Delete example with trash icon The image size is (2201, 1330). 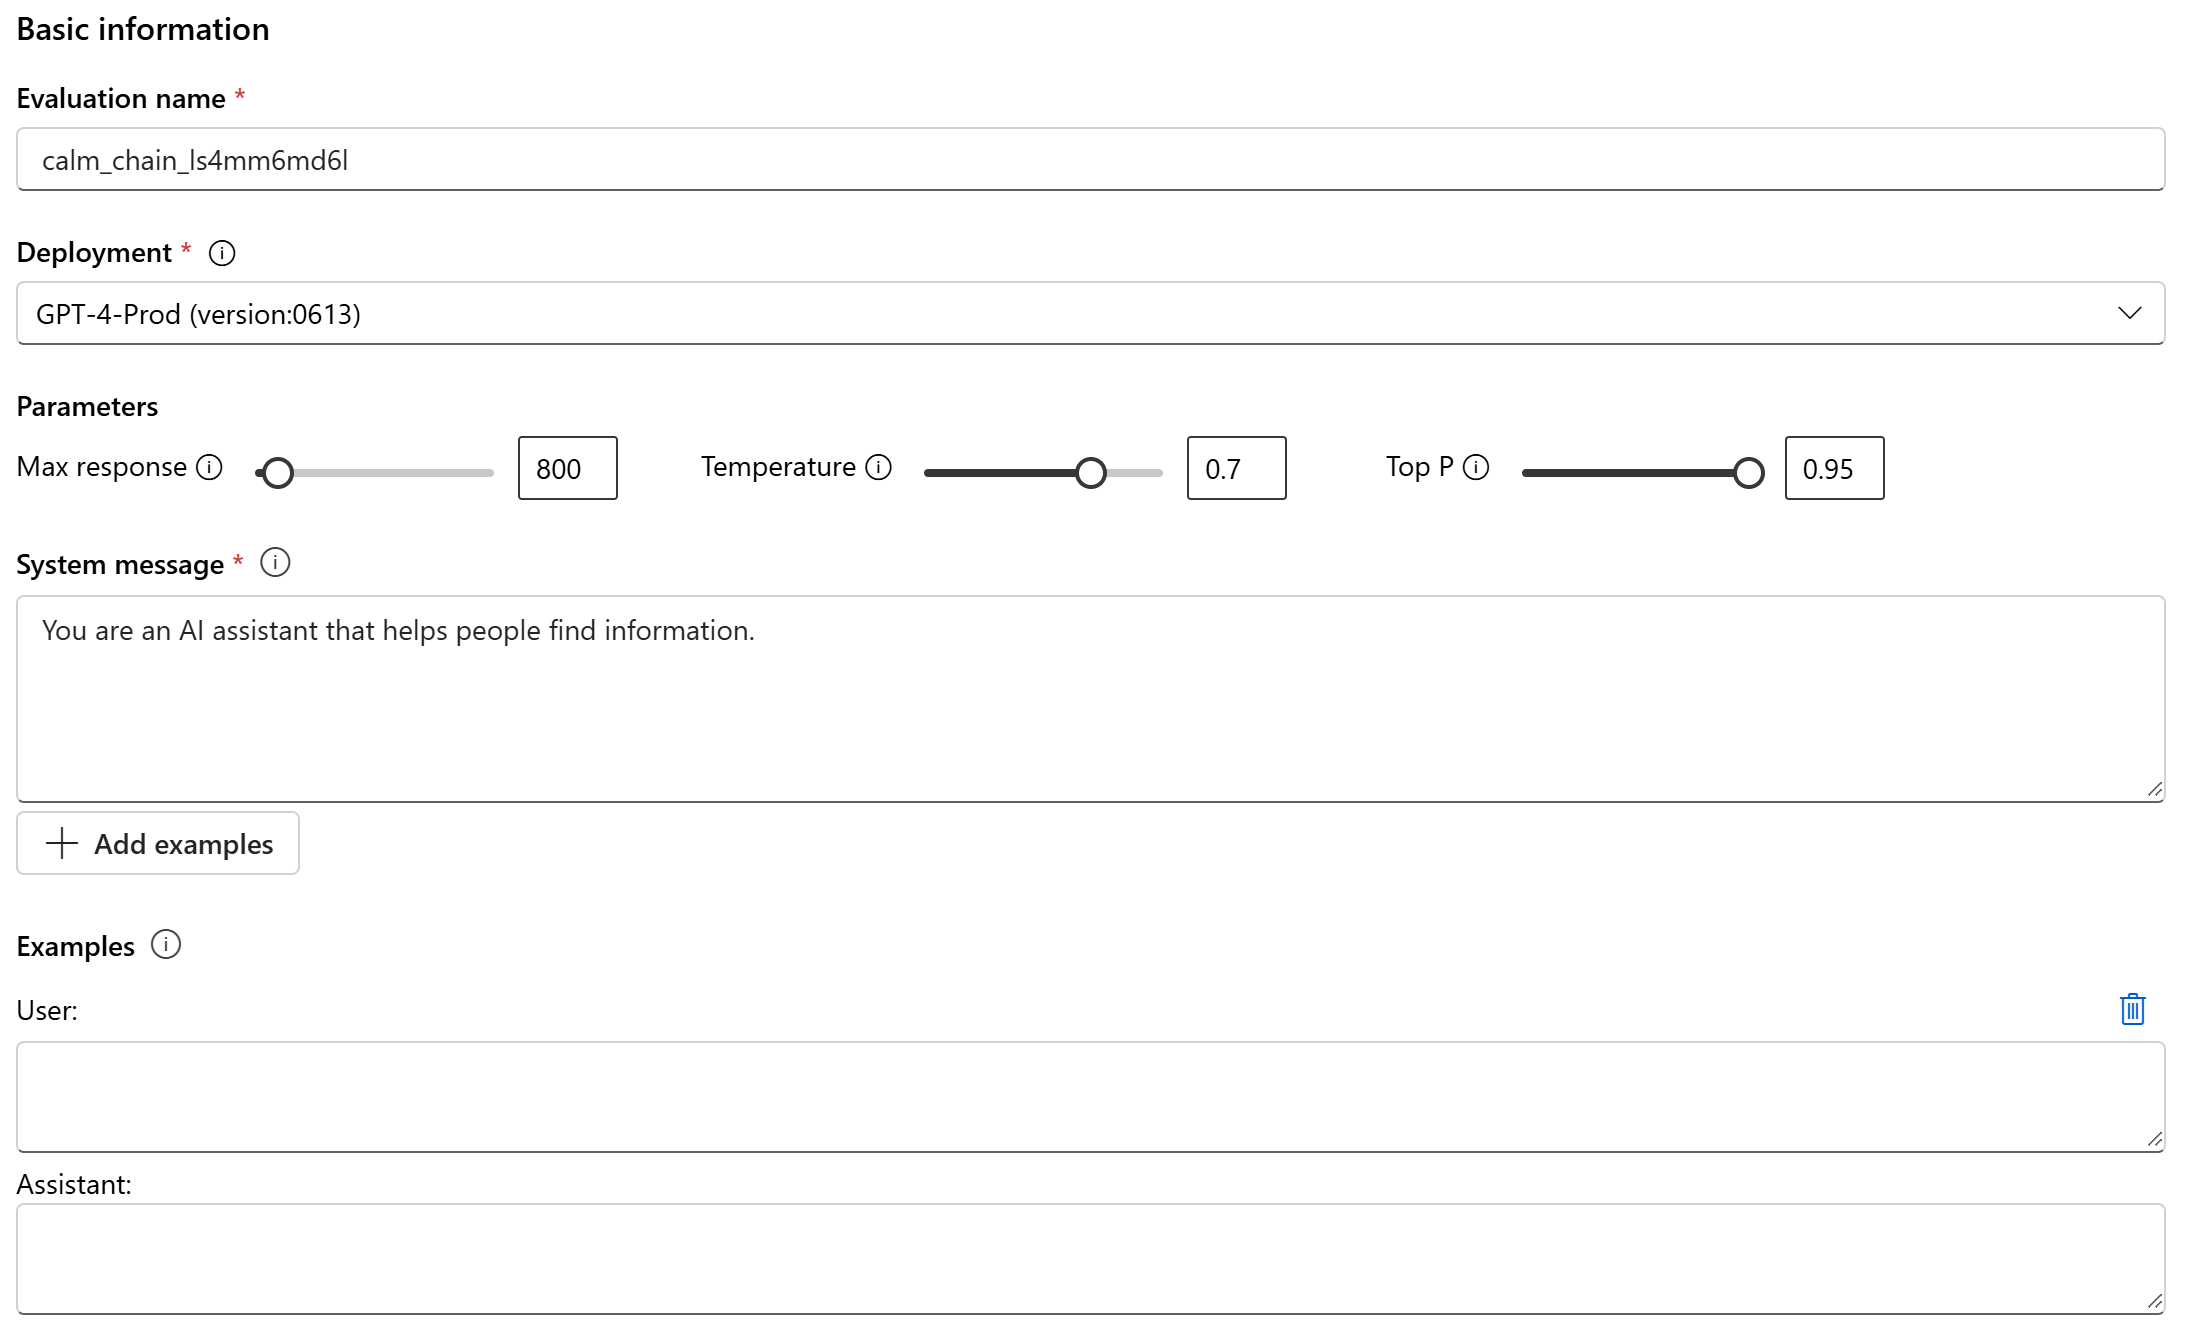pos(2132,1009)
